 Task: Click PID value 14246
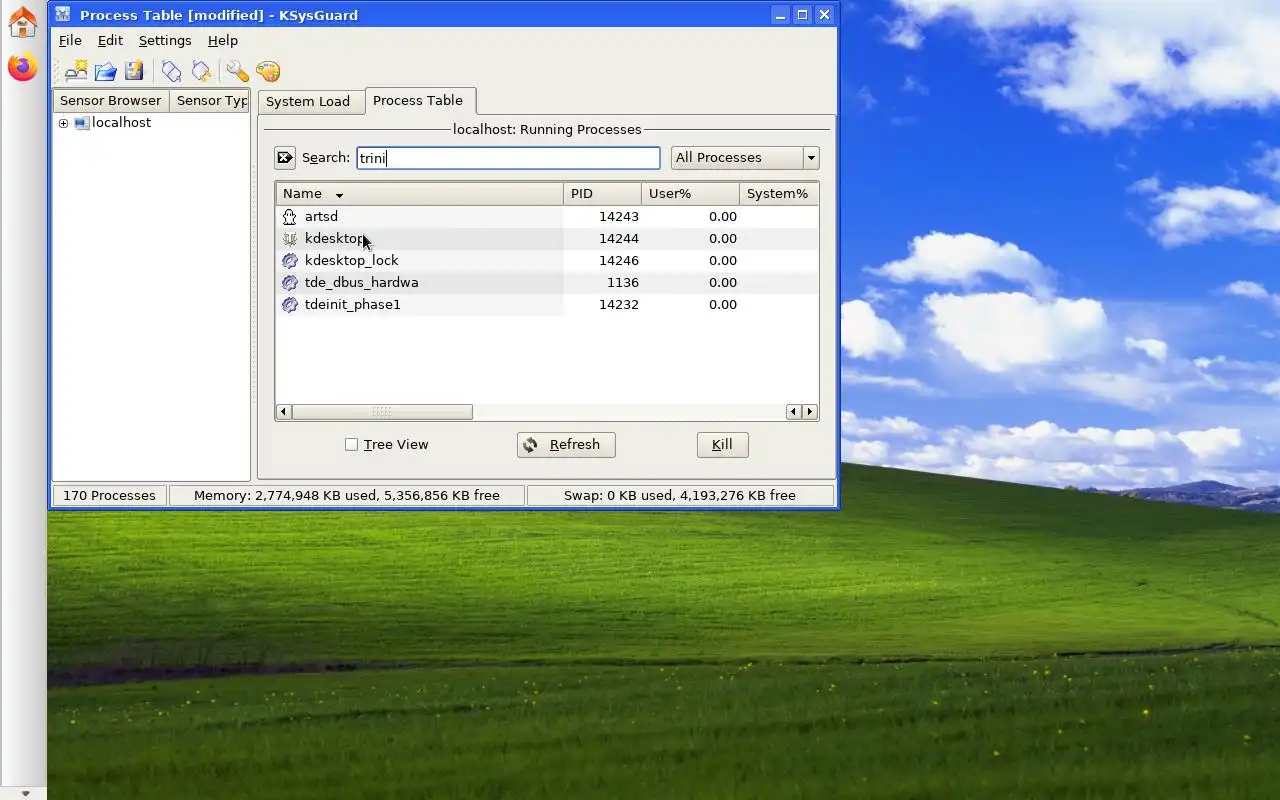[619, 261]
